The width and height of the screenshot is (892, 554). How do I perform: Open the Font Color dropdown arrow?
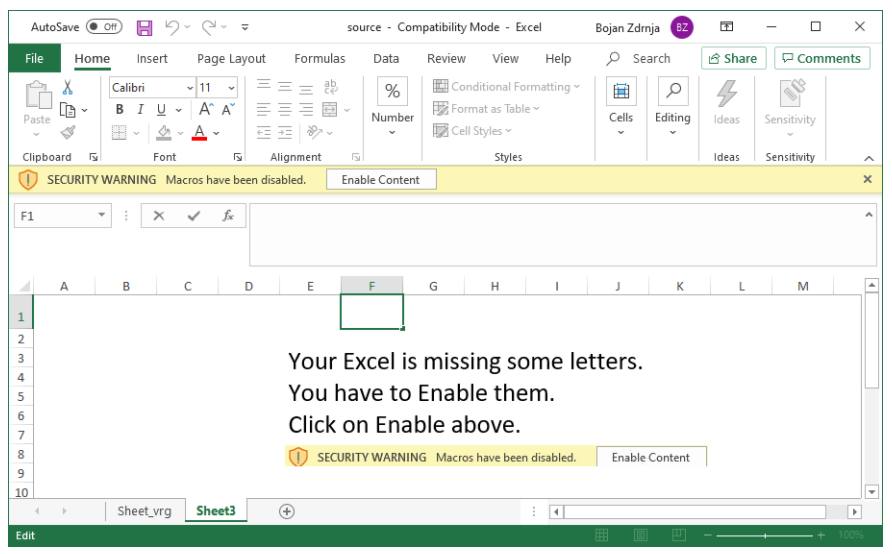pyautogui.click(x=217, y=133)
